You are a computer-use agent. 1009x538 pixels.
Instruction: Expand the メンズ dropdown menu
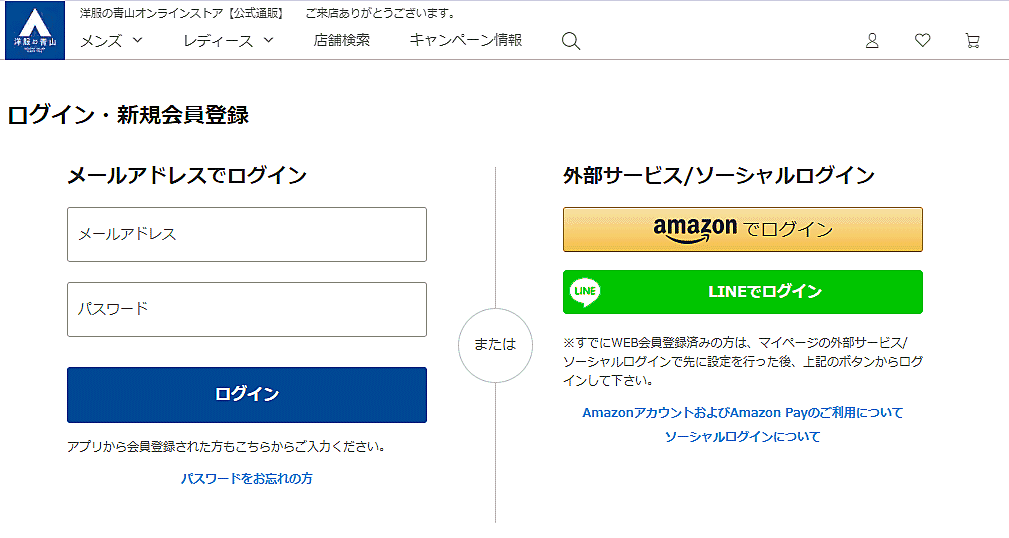pos(111,41)
